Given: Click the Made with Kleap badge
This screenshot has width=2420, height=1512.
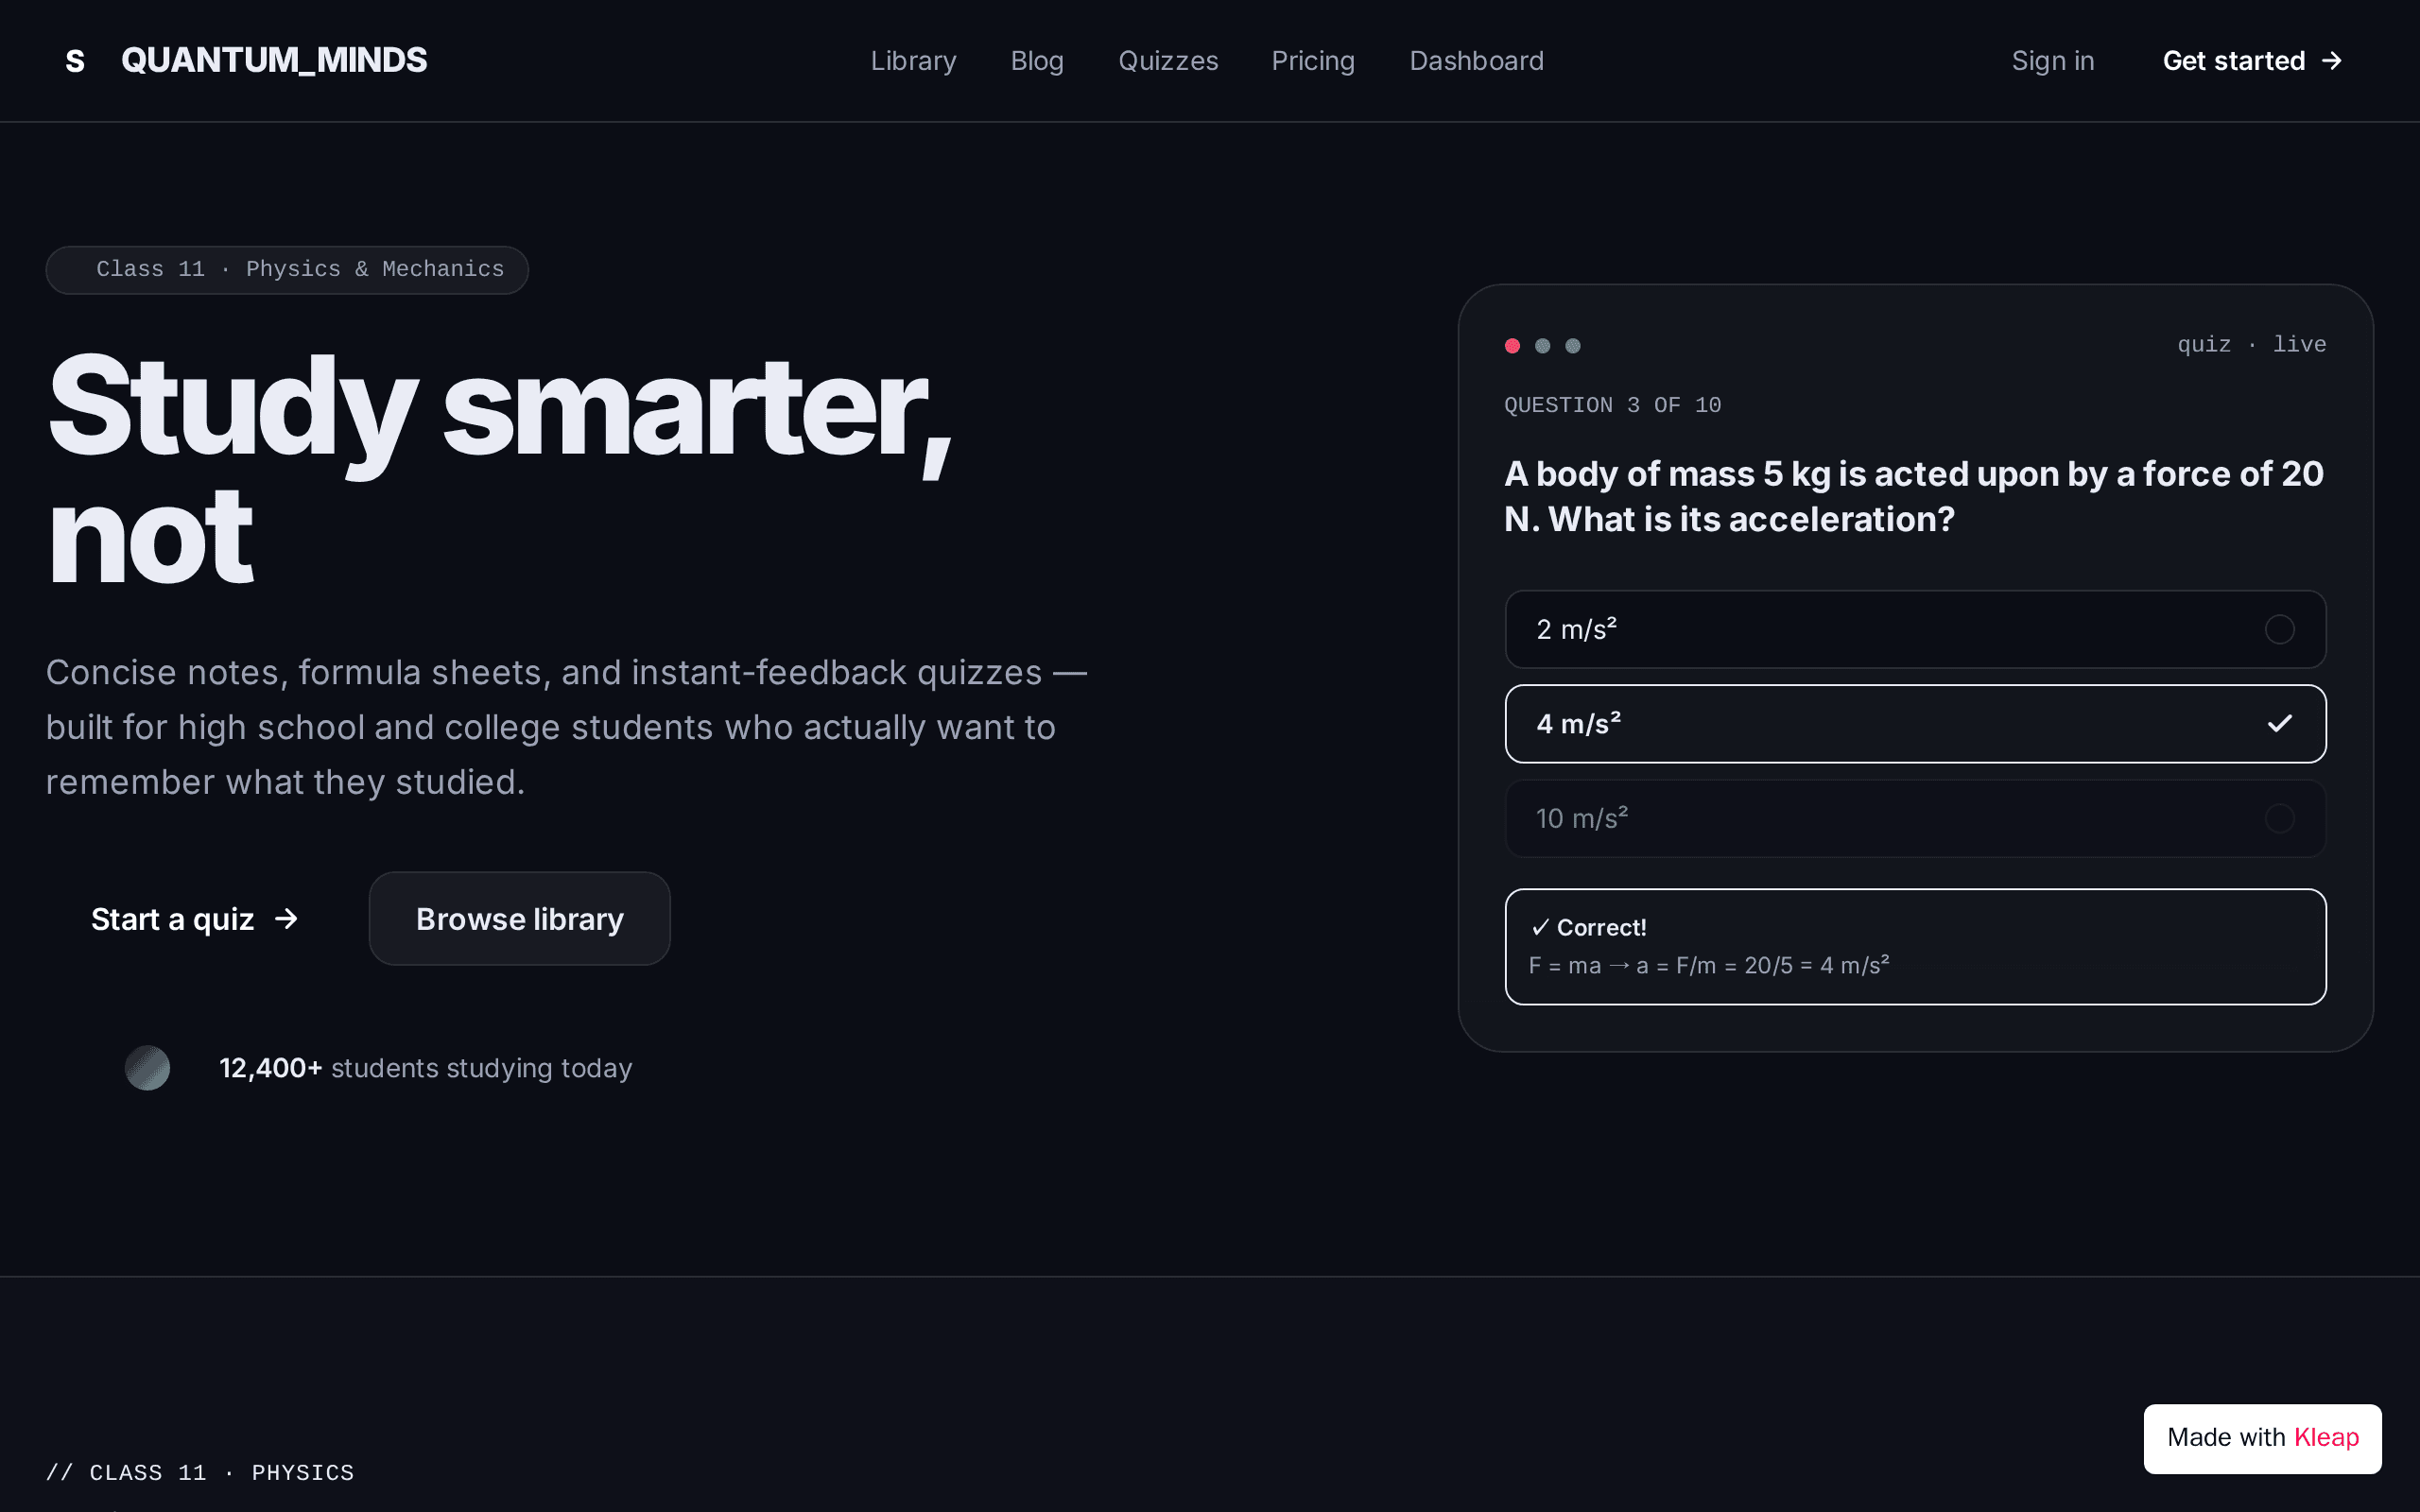Looking at the screenshot, I should pos(2262,1438).
